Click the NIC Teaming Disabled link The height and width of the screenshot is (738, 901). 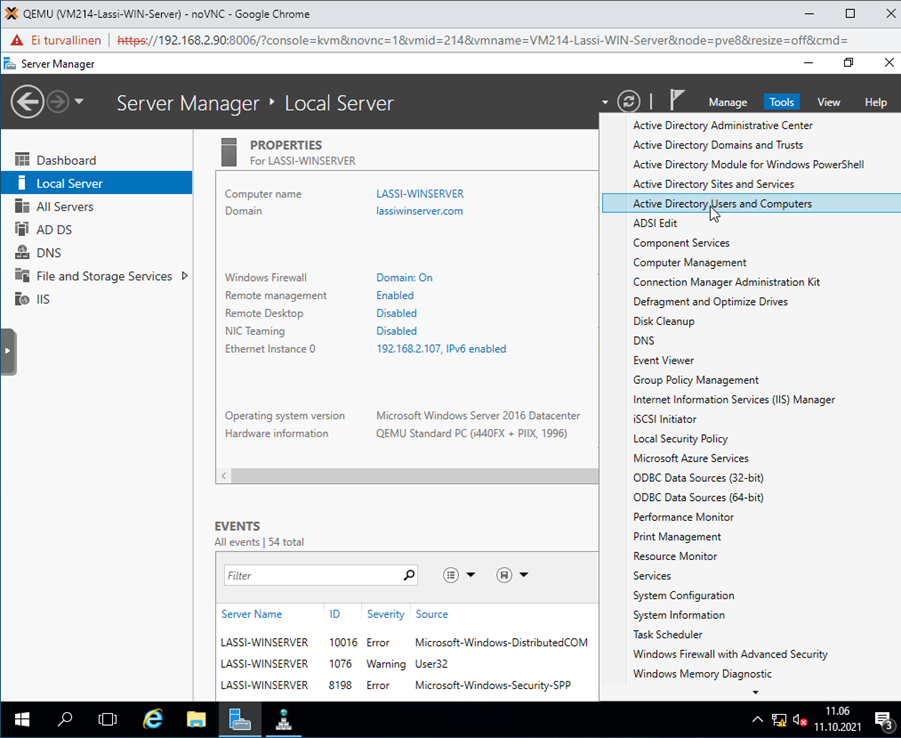pos(396,331)
